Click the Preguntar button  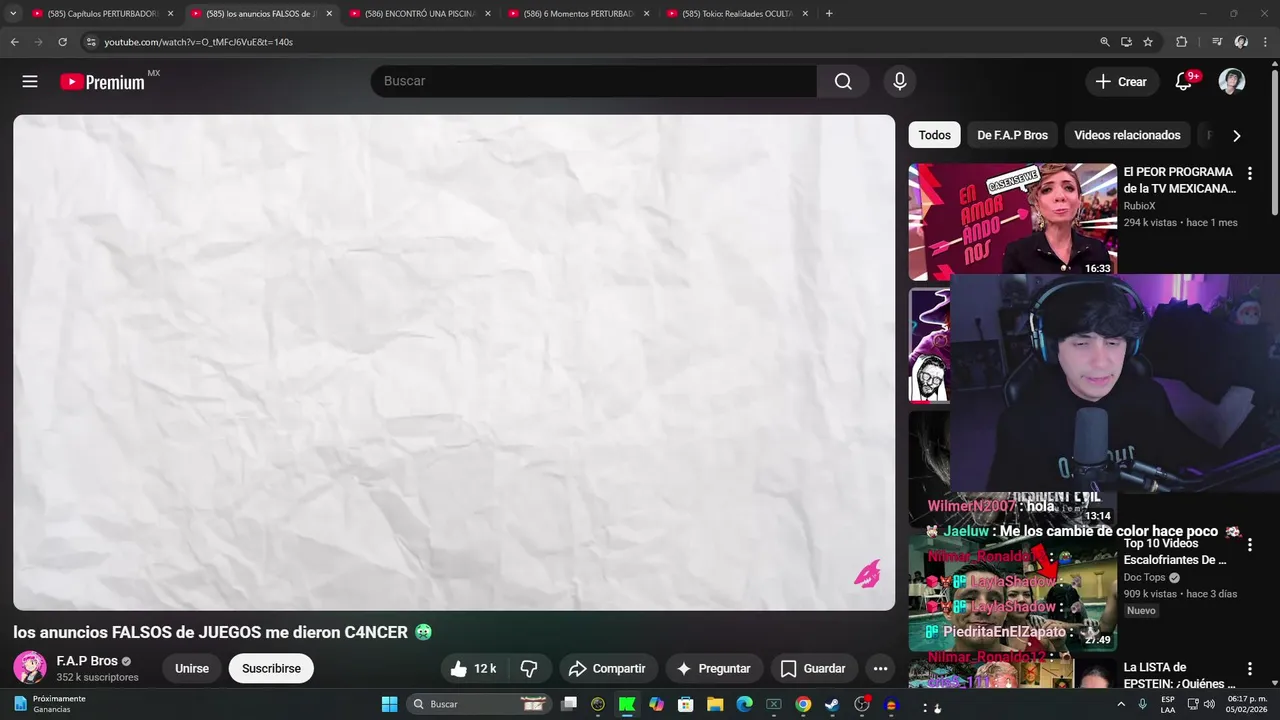[714, 669]
